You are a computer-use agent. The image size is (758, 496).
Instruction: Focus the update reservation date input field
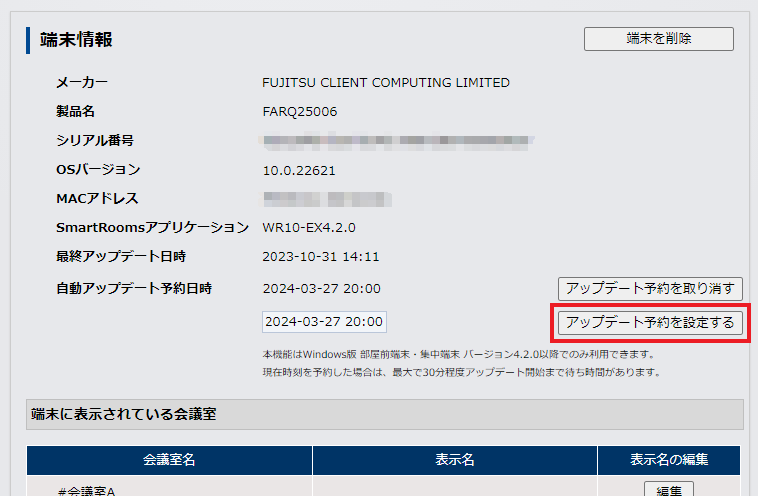pos(324,322)
